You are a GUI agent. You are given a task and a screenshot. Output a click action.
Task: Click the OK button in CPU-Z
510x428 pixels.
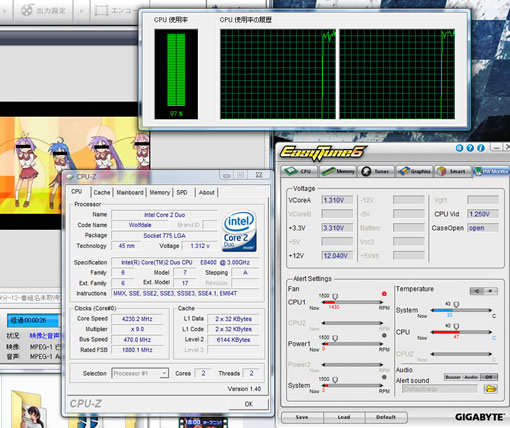point(249,404)
